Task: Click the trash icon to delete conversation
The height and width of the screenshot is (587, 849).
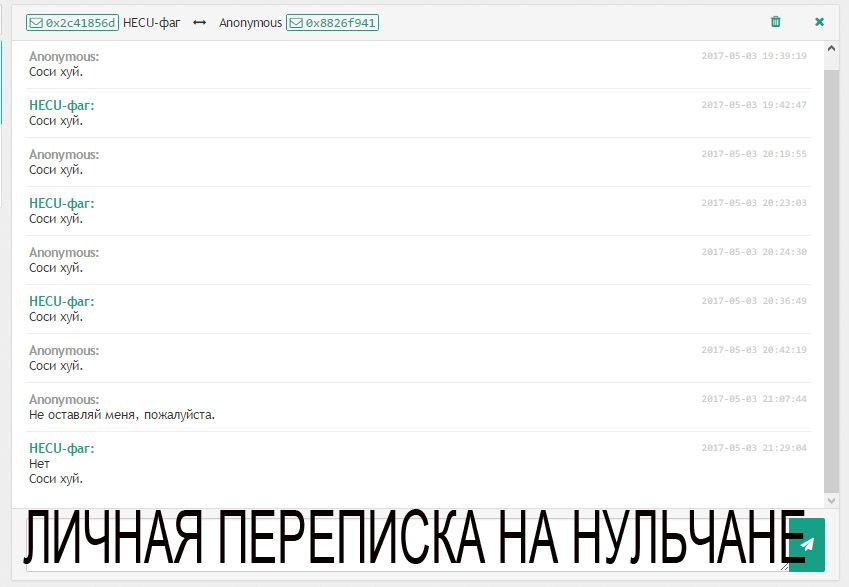Action: [775, 22]
